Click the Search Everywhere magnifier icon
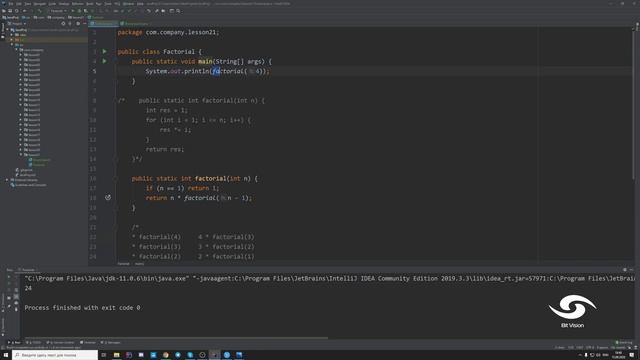This screenshot has height=360, width=640. coord(178,11)
